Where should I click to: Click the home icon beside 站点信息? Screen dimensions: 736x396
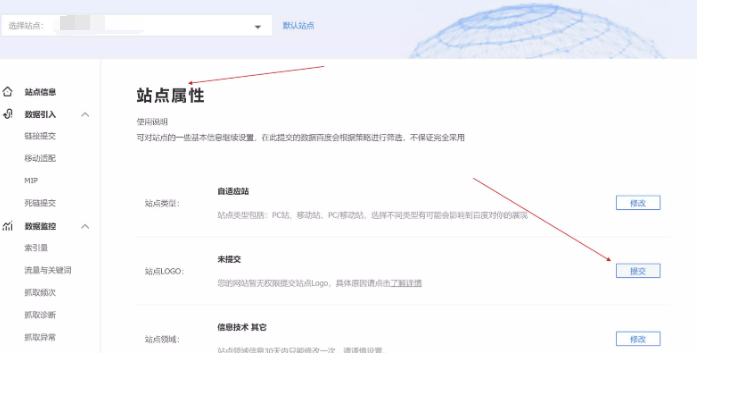point(8,91)
